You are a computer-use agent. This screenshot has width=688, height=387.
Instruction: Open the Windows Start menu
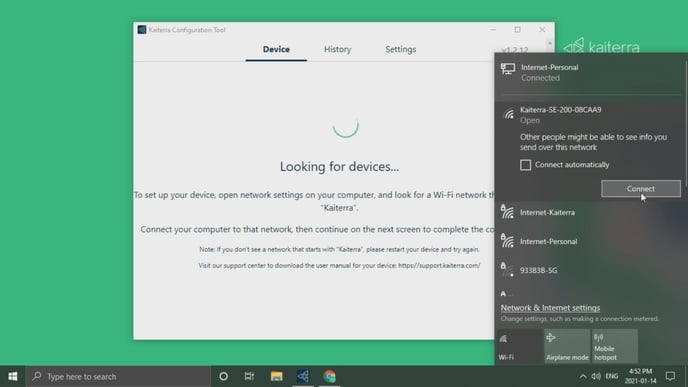coord(13,376)
